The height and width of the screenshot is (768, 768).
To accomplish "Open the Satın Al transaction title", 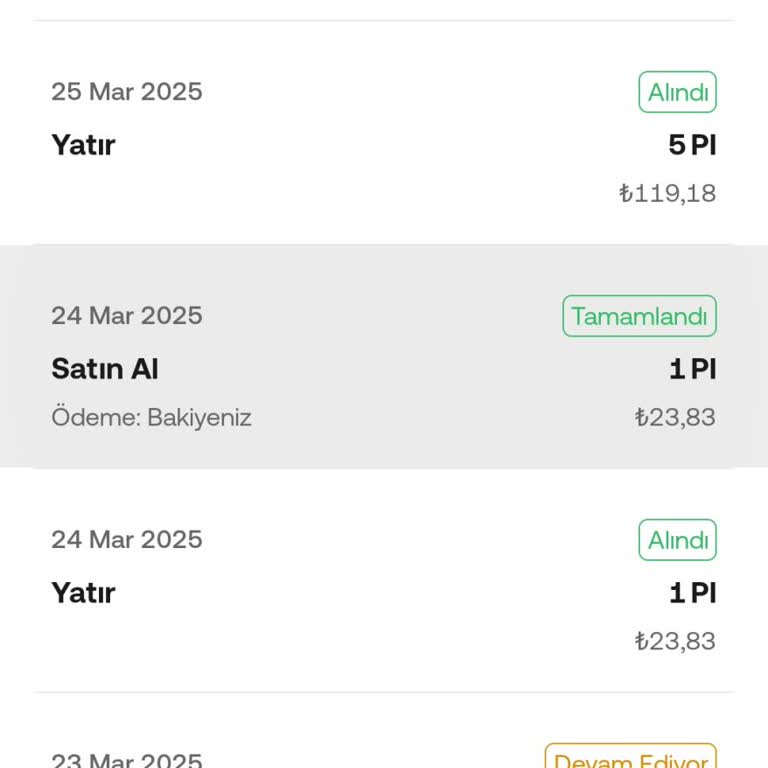I will (x=105, y=369).
